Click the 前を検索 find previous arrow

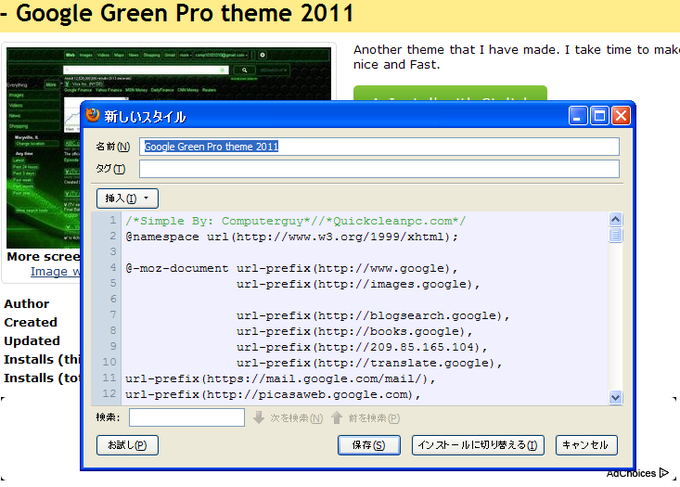[337, 418]
